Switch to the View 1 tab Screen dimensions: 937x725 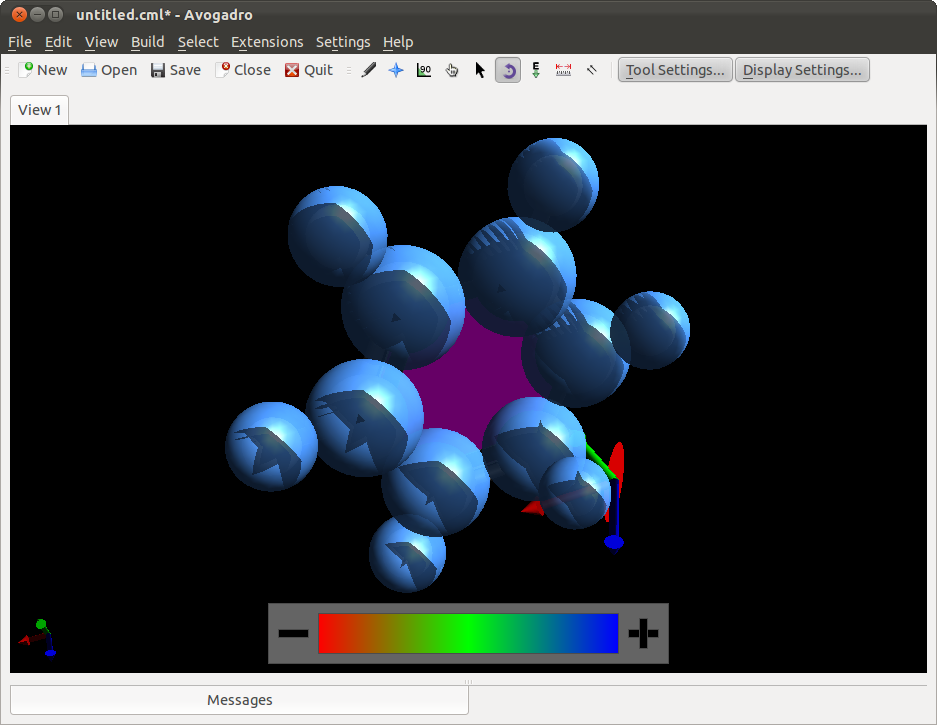click(38, 109)
